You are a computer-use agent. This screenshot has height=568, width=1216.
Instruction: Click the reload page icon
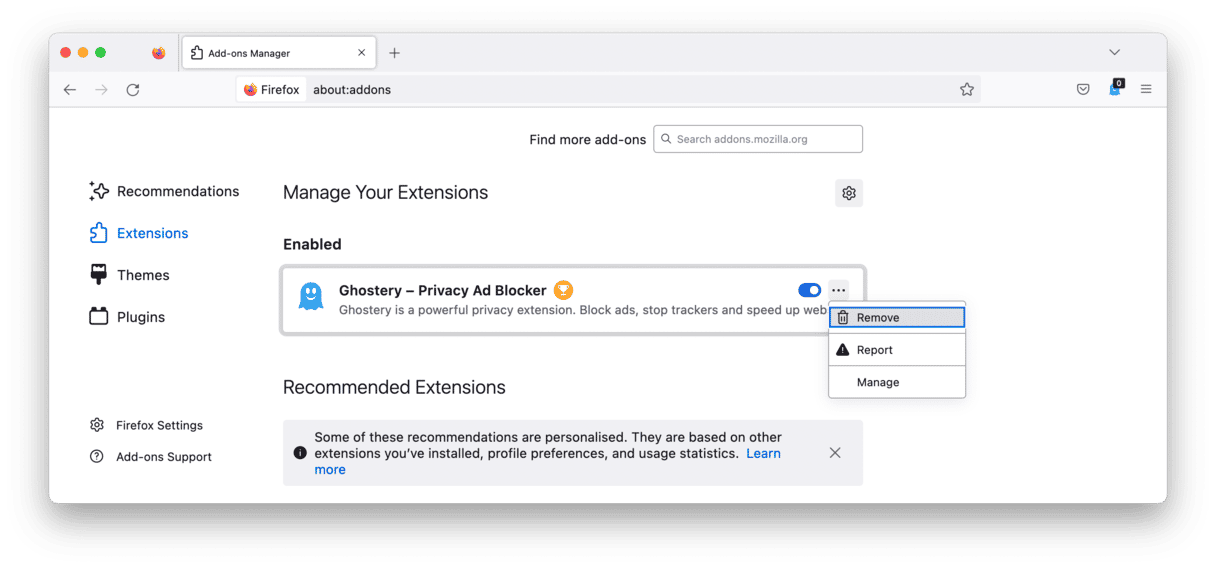point(133,90)
